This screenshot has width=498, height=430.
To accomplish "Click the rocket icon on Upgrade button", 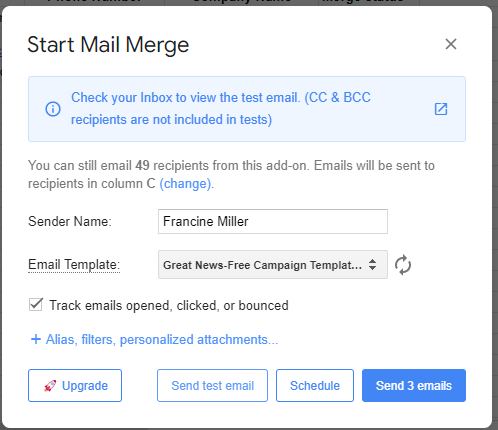I will 50,386.
